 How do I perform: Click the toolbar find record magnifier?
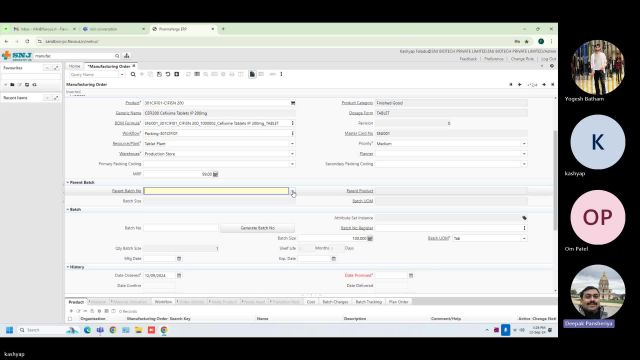click(x=133, y=74)
